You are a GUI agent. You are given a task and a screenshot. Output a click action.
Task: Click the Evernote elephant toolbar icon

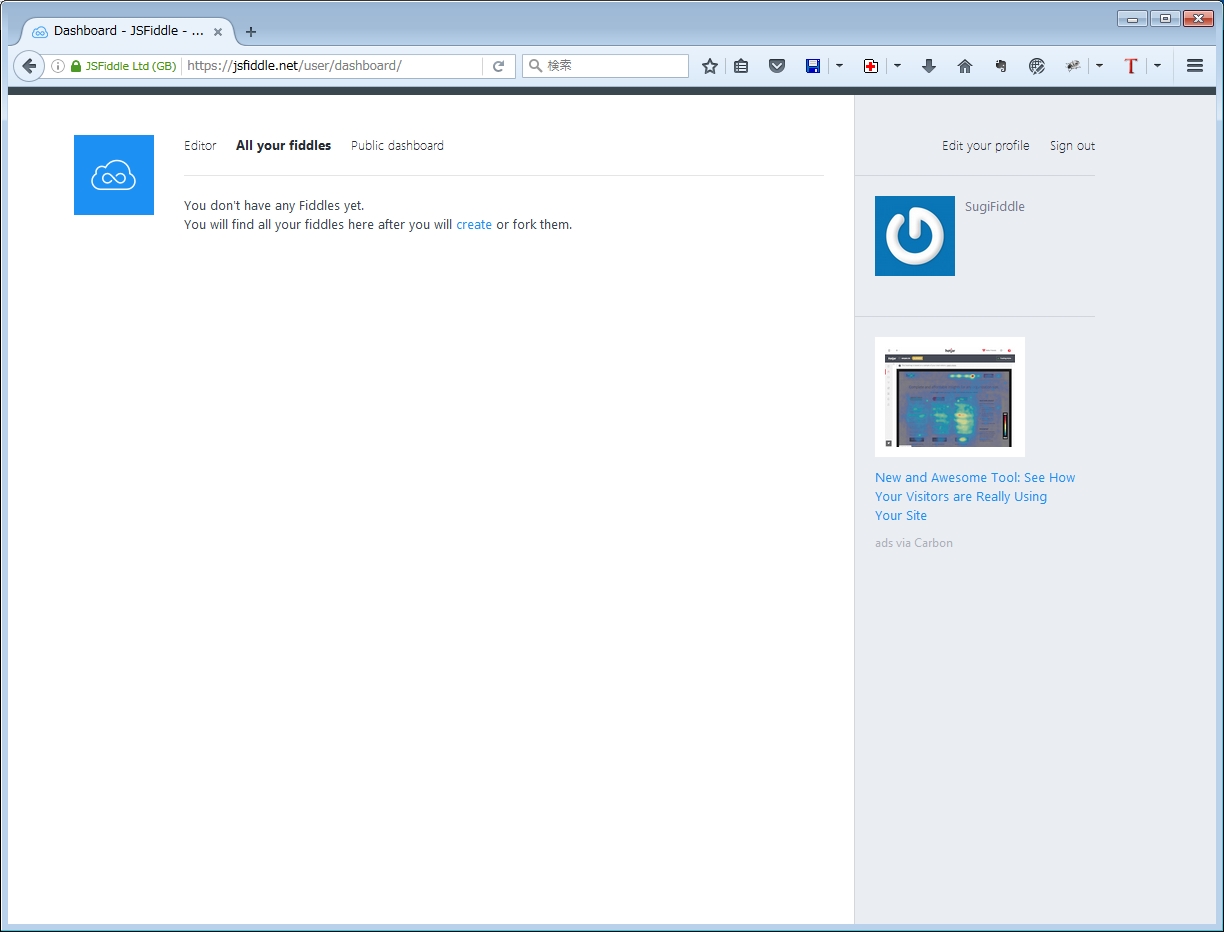pyautogui.click(x=1001, y=66)
